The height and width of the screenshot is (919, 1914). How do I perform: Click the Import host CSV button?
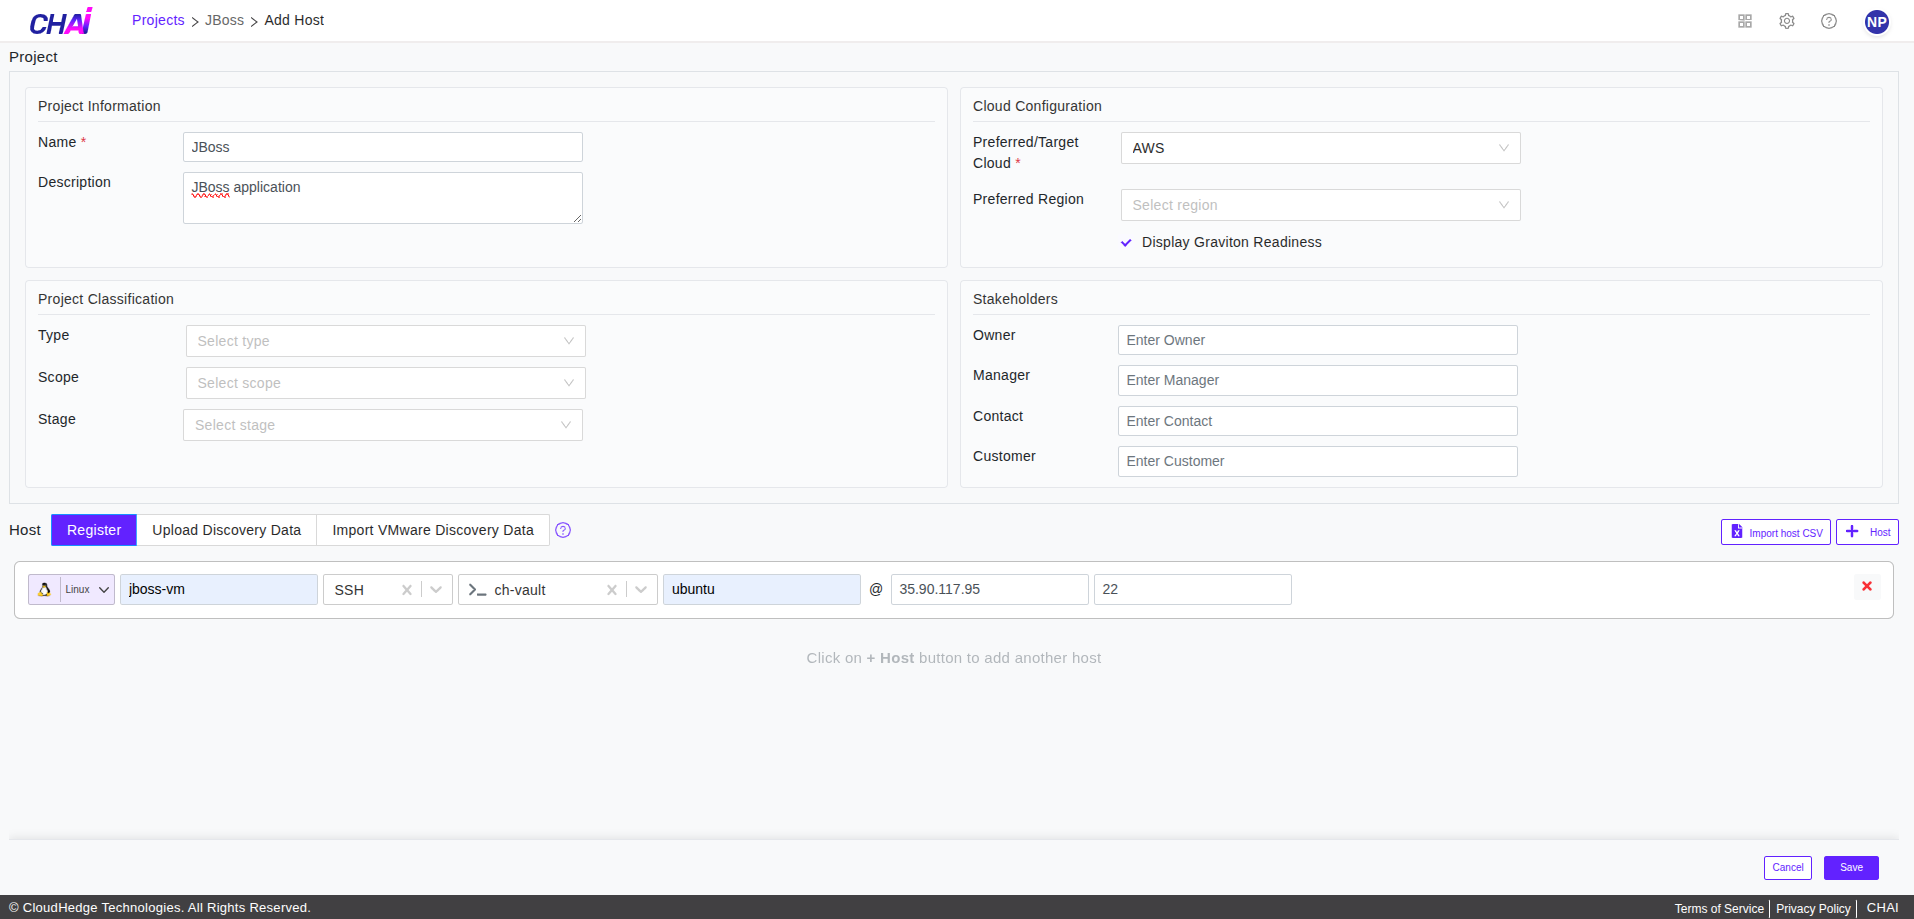(x=1776, y=532)
